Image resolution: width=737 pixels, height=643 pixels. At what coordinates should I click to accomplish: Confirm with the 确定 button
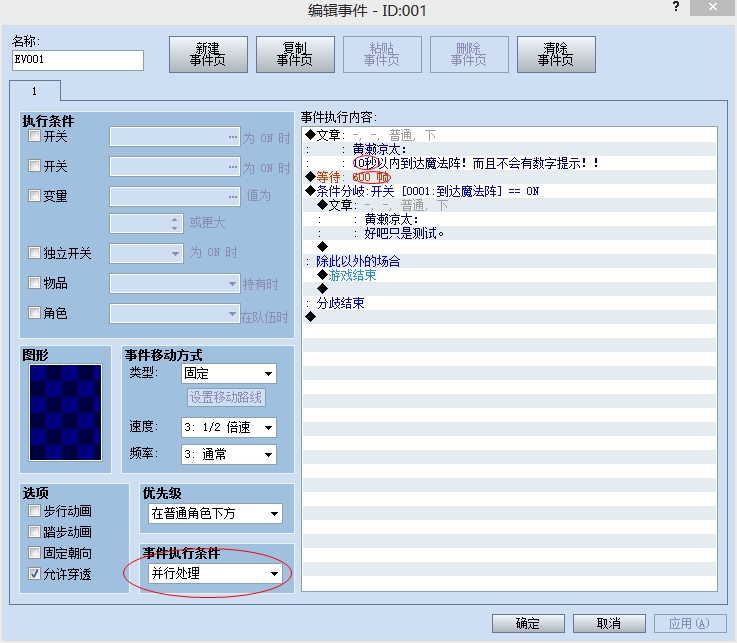[x=528, y=623]
